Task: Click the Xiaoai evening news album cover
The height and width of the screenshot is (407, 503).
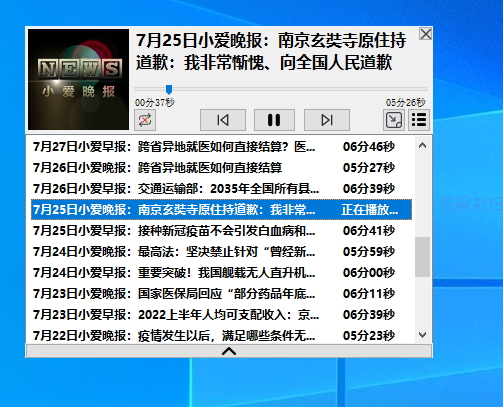Action: (78, 79)
